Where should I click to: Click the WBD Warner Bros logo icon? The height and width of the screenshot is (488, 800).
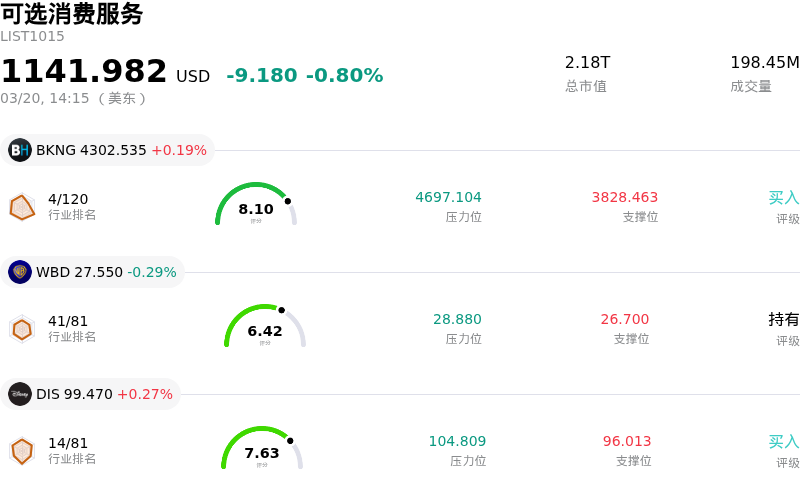20,272
